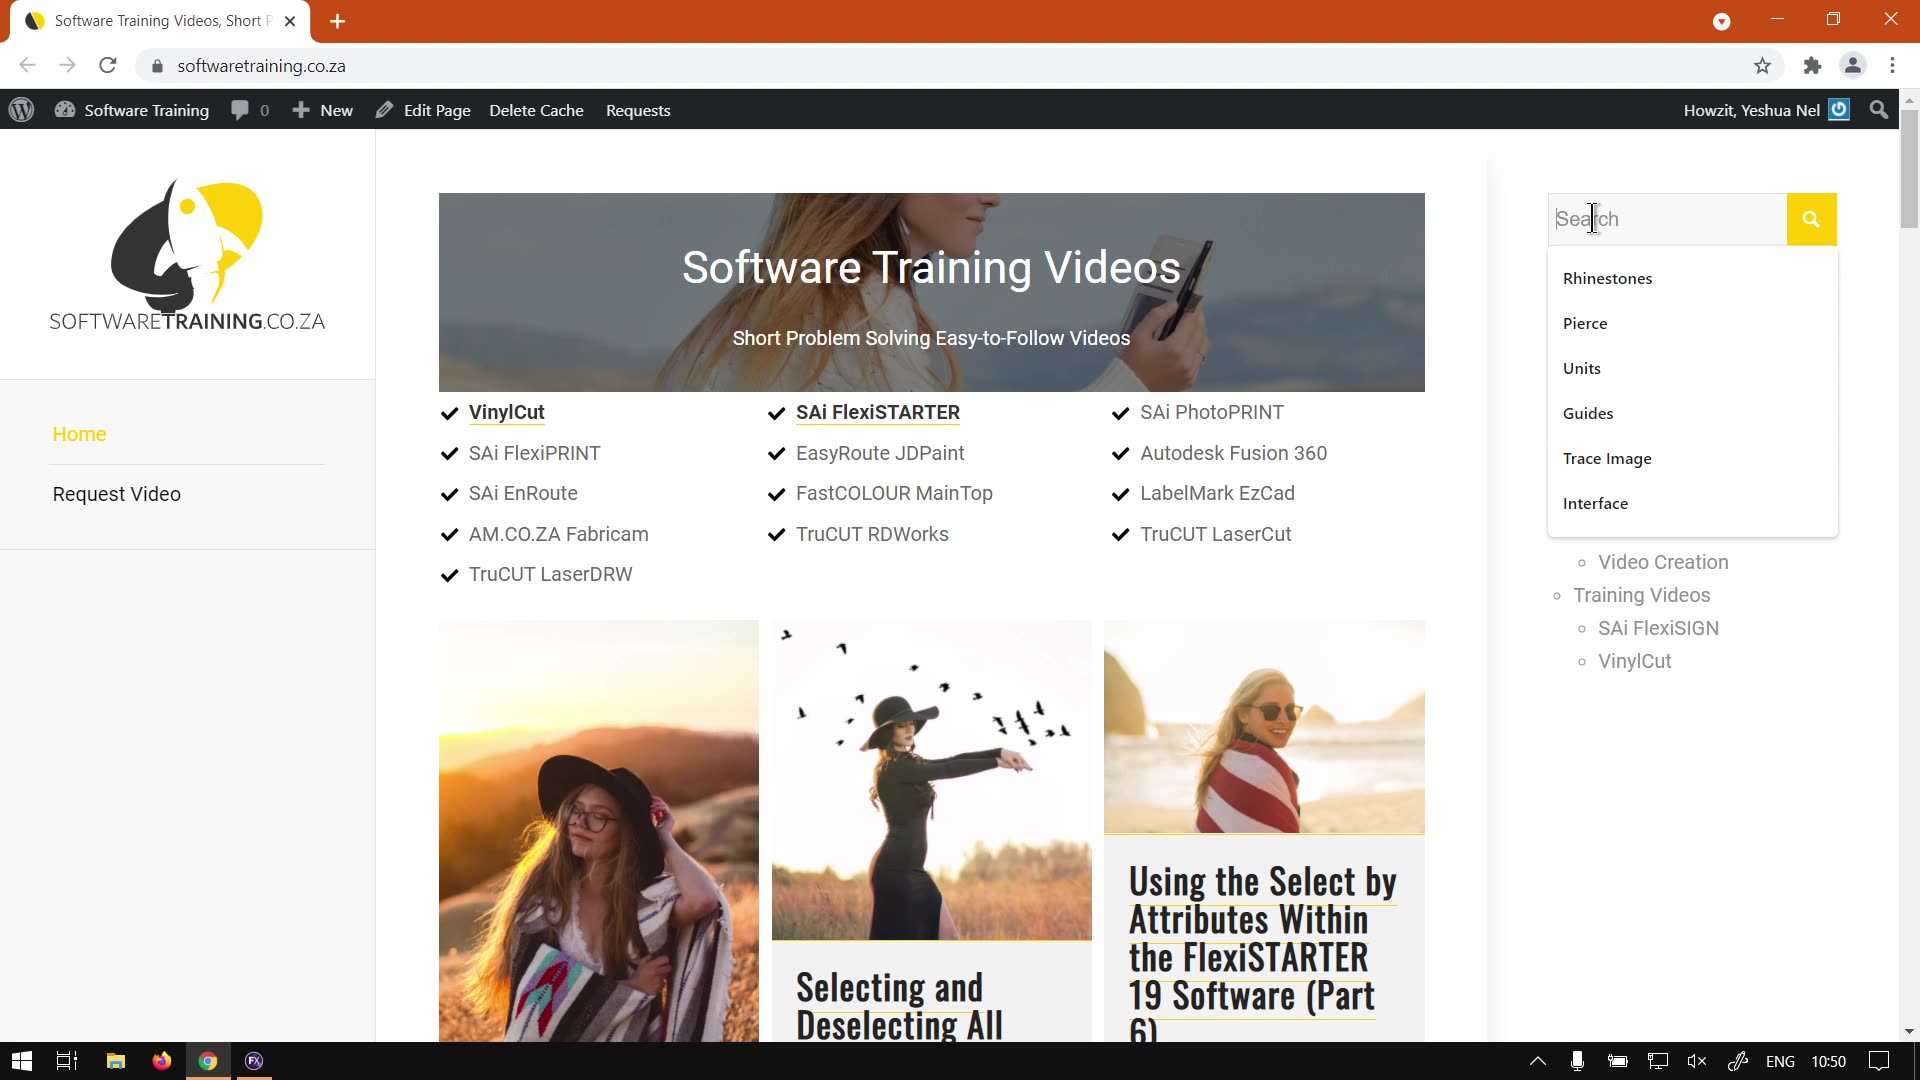This screenshot has width=1920, height=1080.
Task: Reload the page
Action: coord(108,66)
